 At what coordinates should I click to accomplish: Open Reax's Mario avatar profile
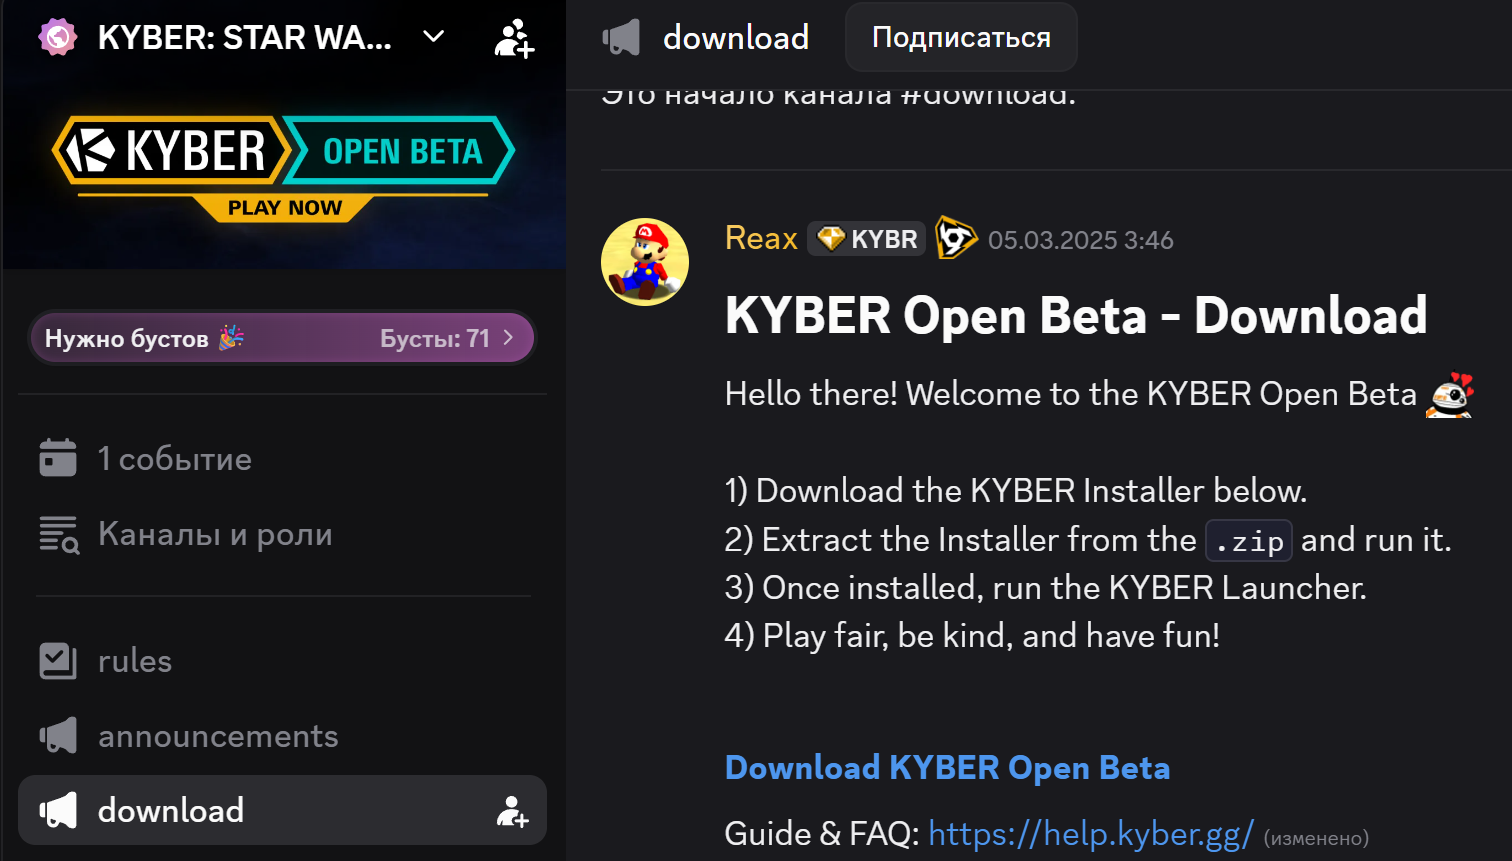point(645,262)
